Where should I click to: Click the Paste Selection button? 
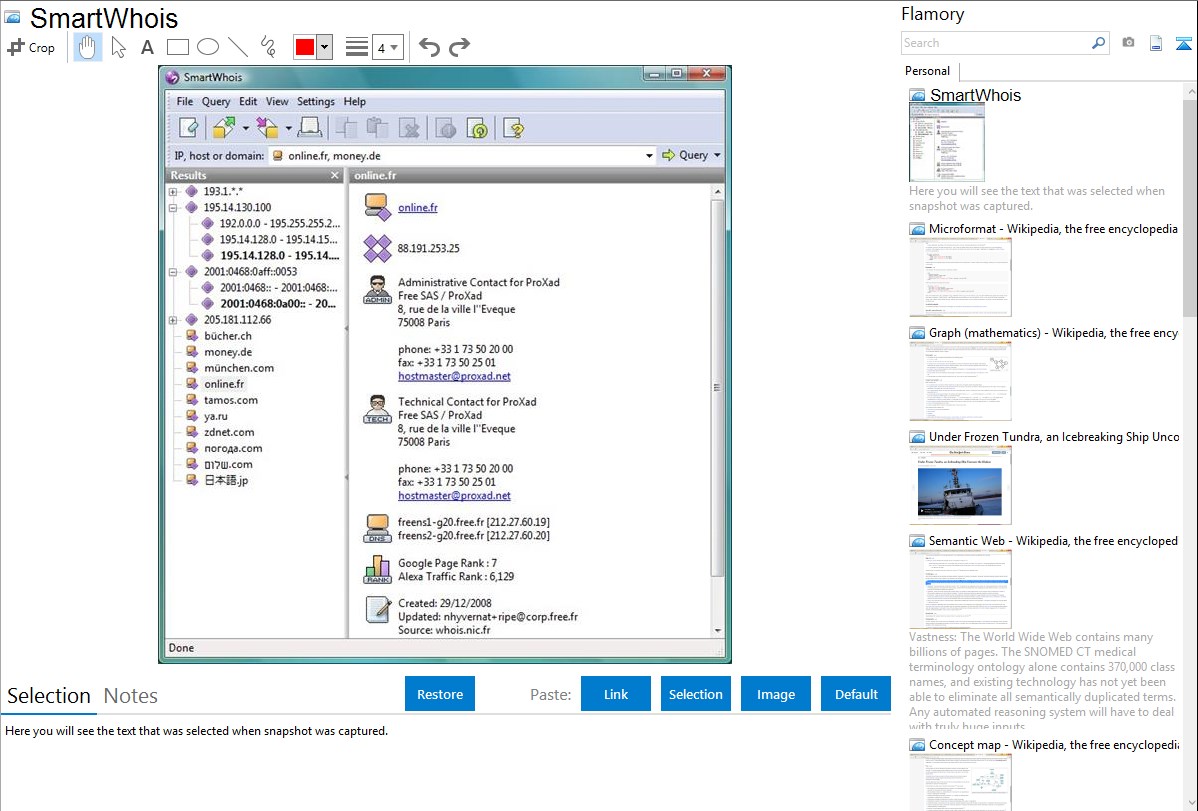pyautogui.click(x=696, y=694)
